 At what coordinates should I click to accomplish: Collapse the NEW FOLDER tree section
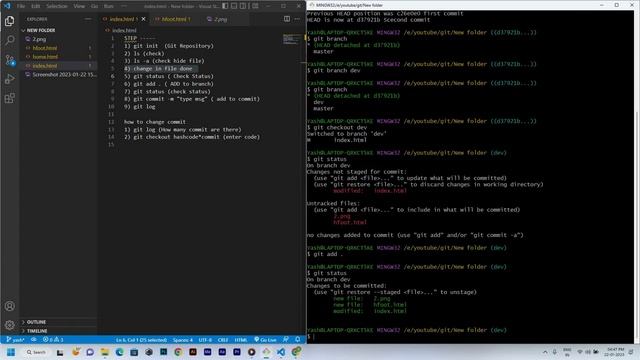click(58, 30)
